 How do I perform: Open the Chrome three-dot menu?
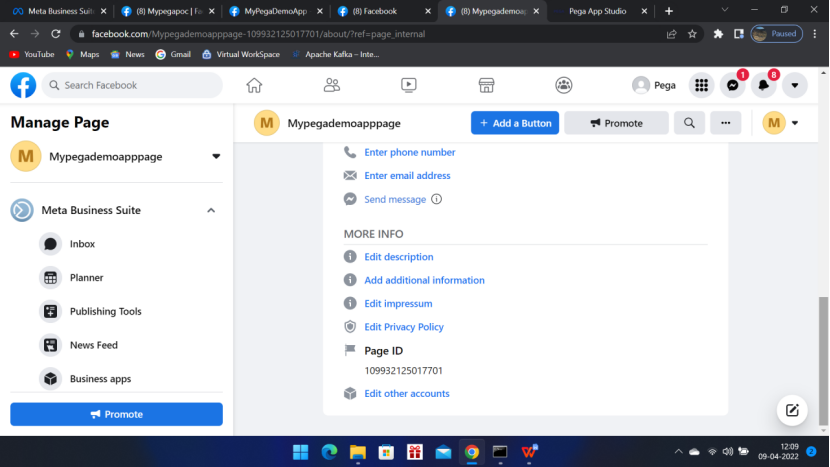click(815, 34)
